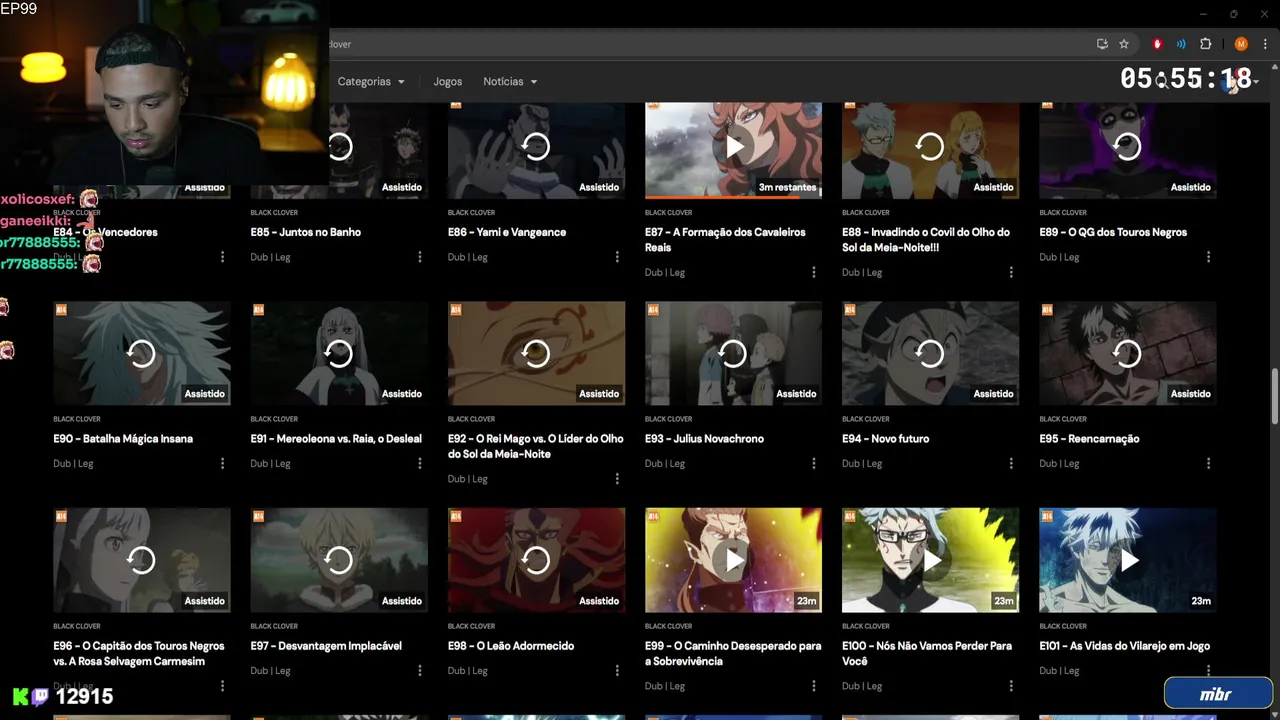1280x720 pixels.
Task: Click BLACK CLOVER label above E99 title
Action: pos(668,626)
